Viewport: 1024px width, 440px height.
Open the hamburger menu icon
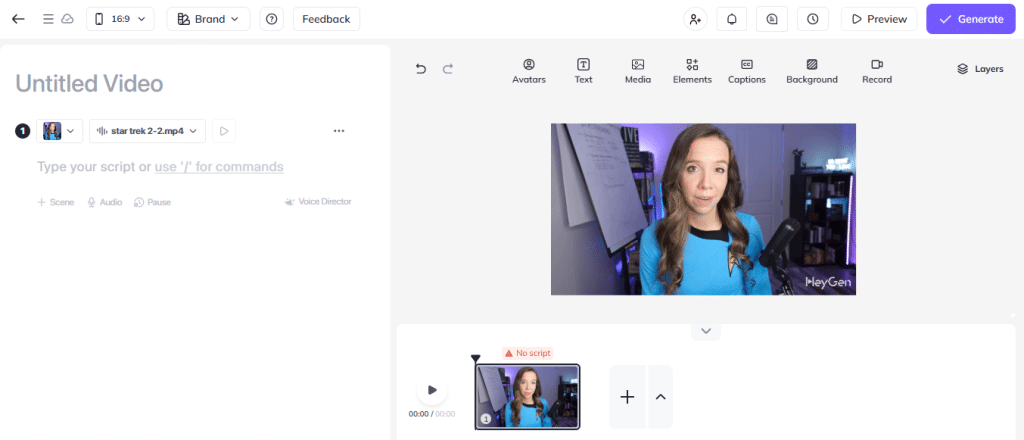pos(48,19)
